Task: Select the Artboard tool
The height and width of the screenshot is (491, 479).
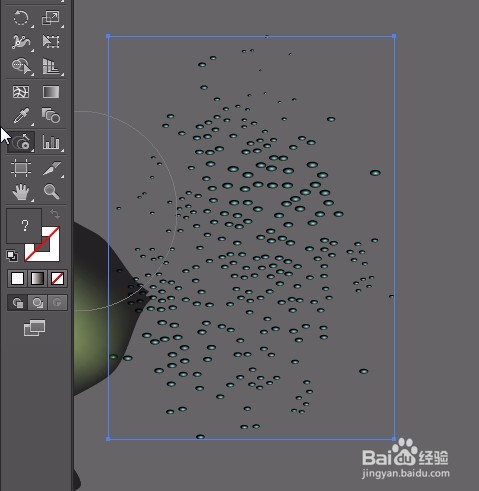Action: pos(21,167)
